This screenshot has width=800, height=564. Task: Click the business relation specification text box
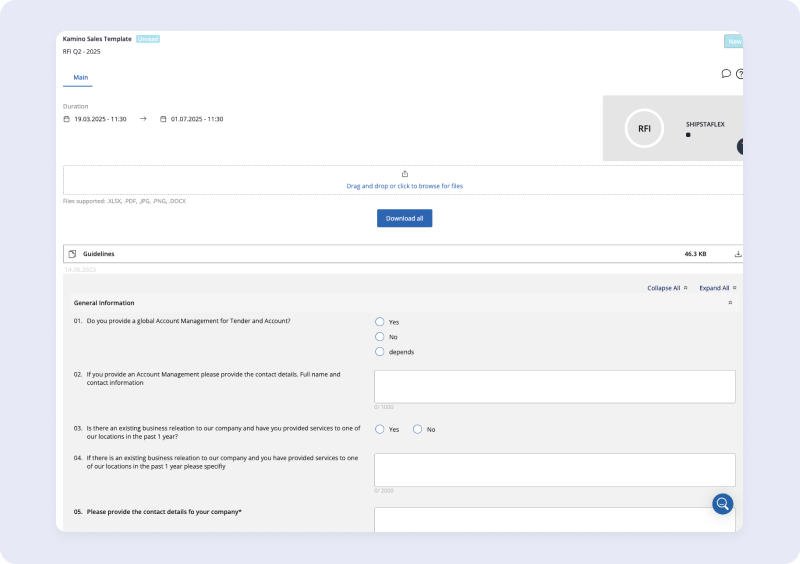click(554, 469)
